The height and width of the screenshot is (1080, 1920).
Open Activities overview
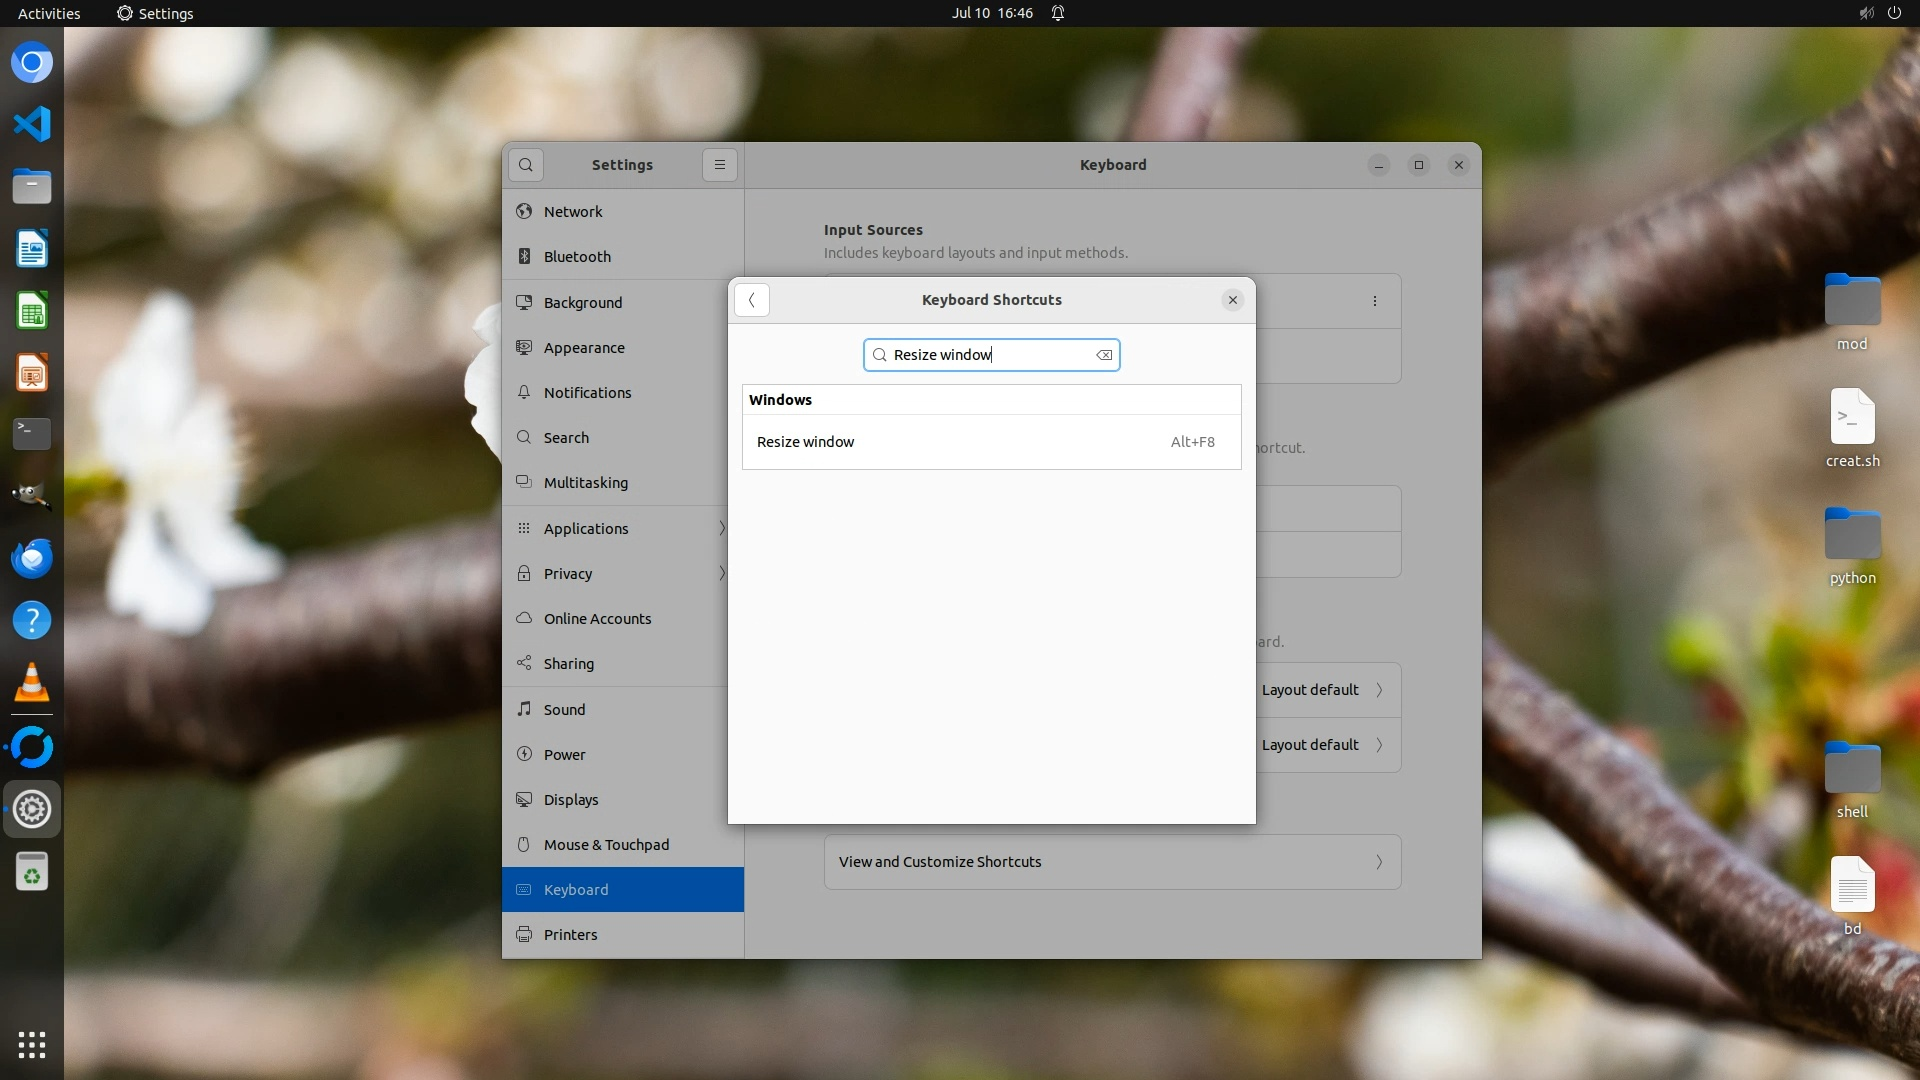[49, 13]
